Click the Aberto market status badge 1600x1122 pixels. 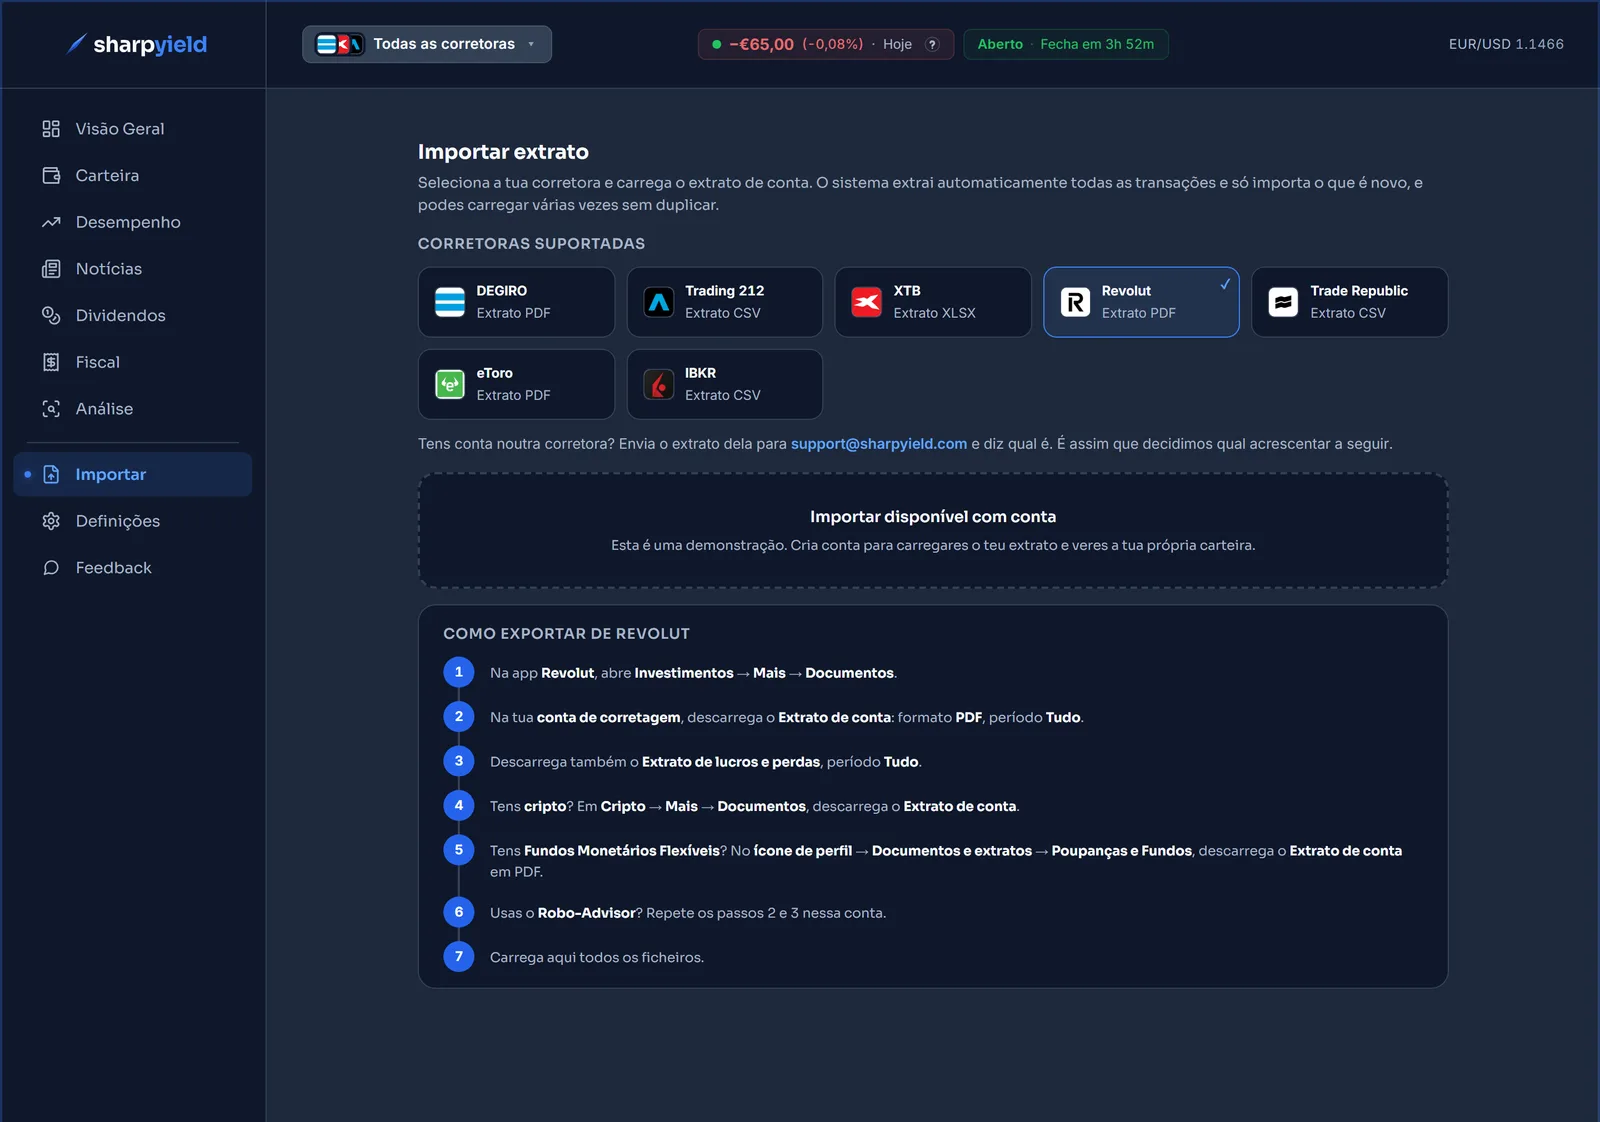[1066, 44]
